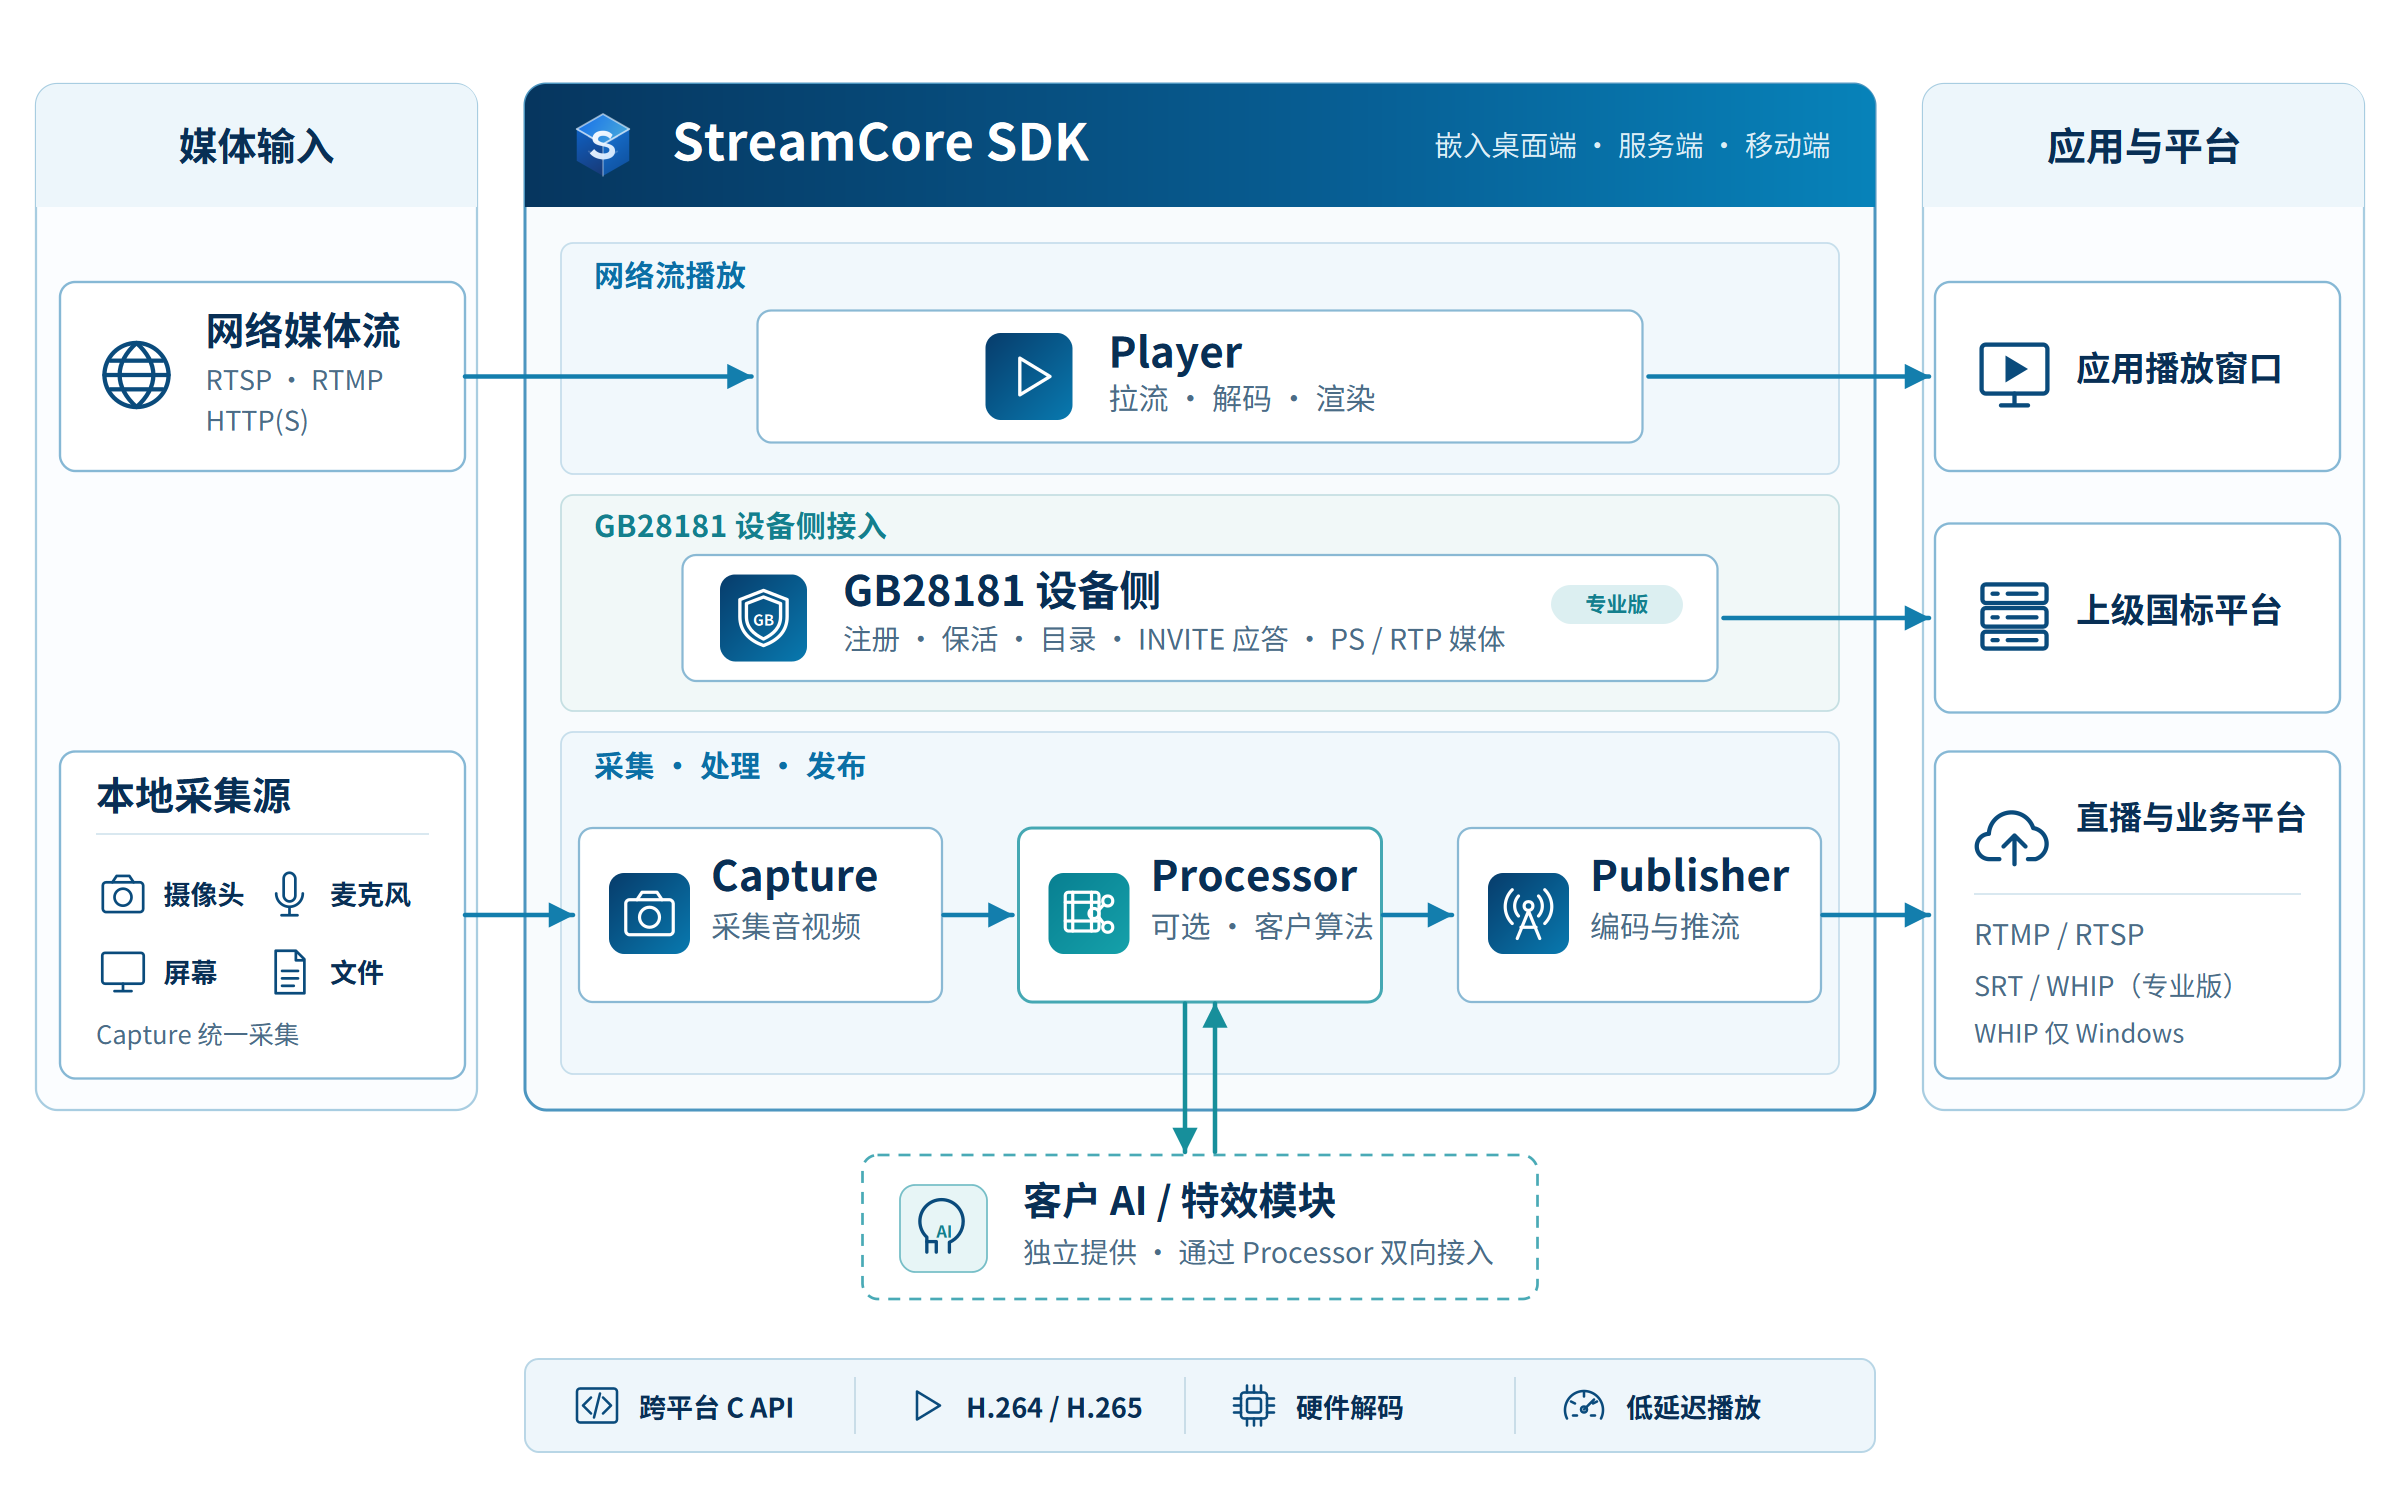Click the 可选 · 客户算法 description
This screenshot has height=1500, width=2400.
tap(1262, 926)
